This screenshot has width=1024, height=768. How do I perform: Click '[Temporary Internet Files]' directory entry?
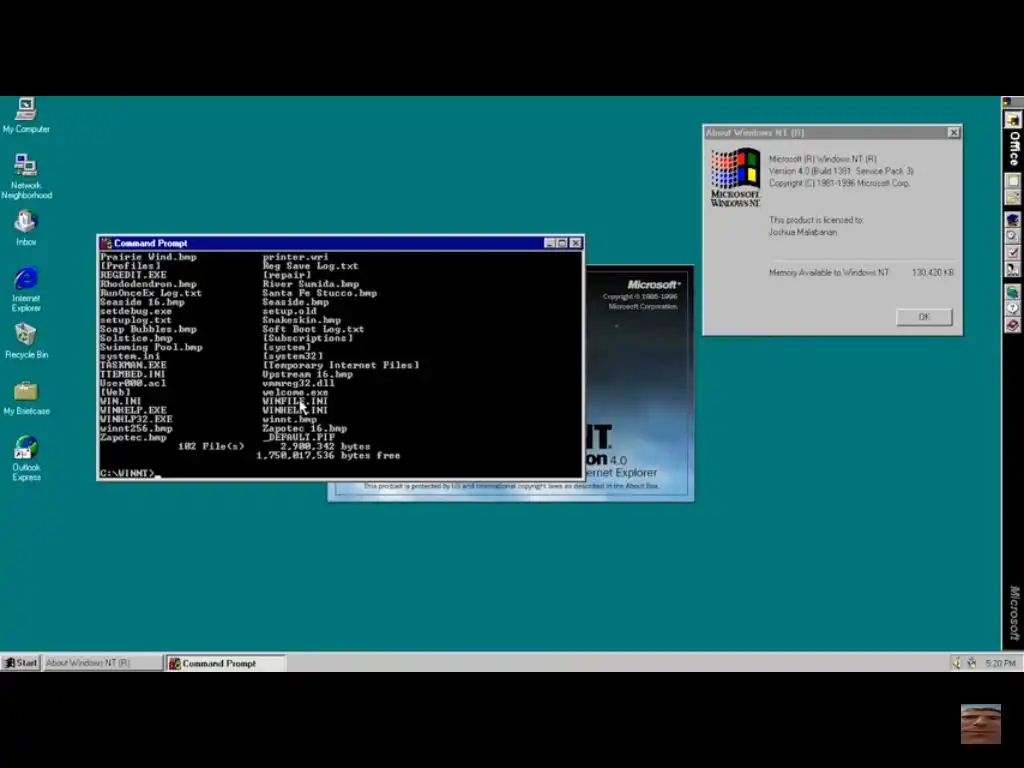pos(341,365)
